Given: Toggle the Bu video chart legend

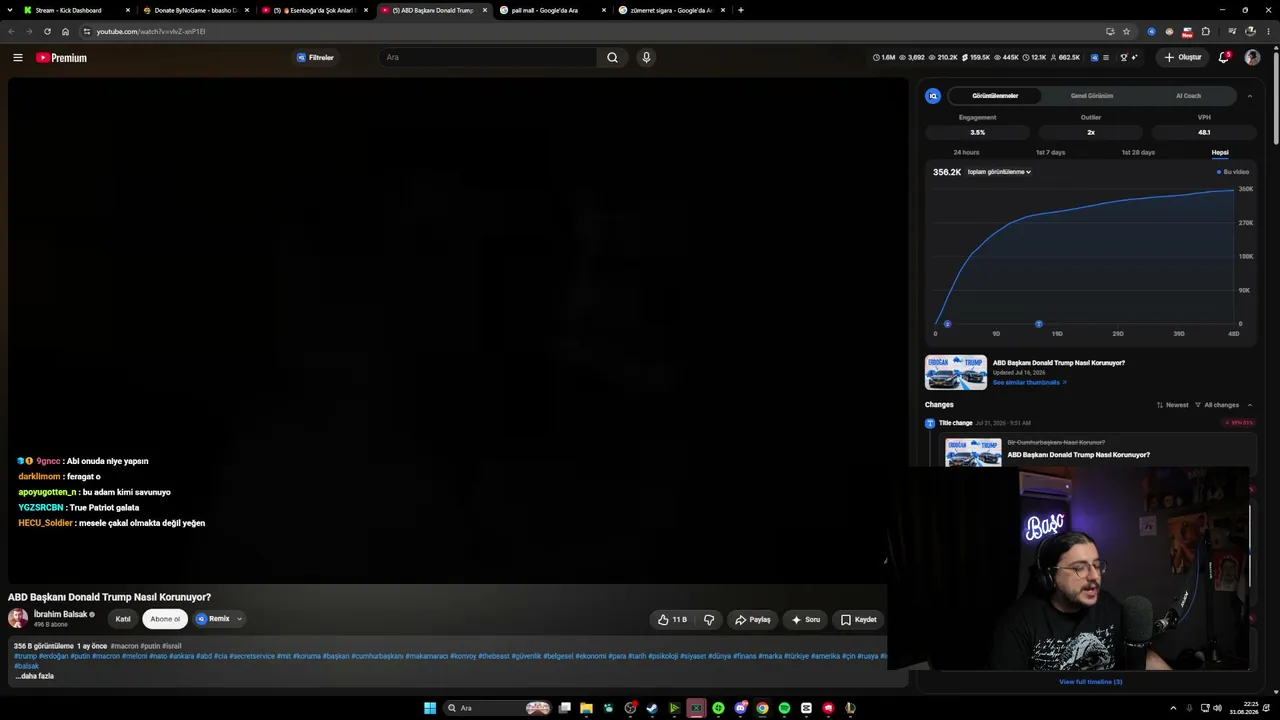Looking at the screenshot, I should click(1233, 172).
